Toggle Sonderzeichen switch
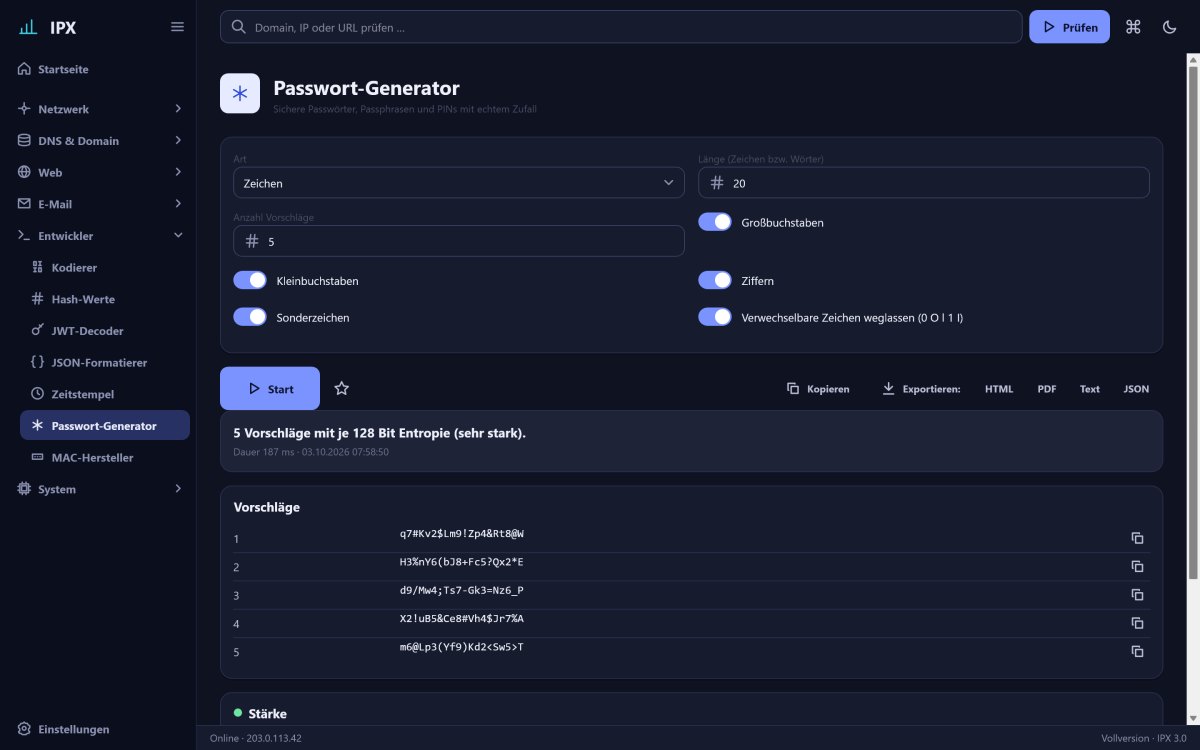1200x750 pixels. [250, 316]
